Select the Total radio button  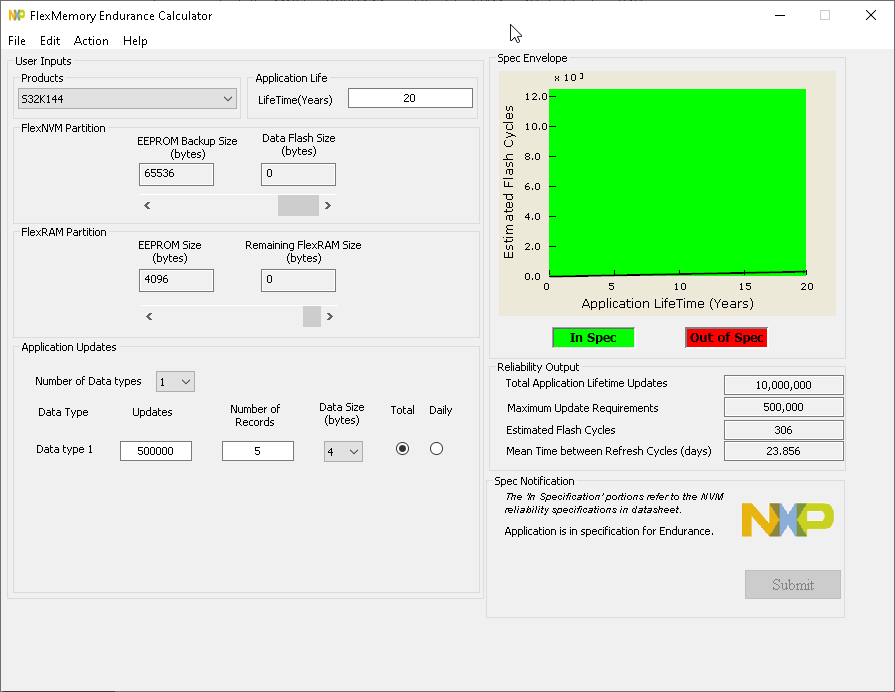[402, 448]
